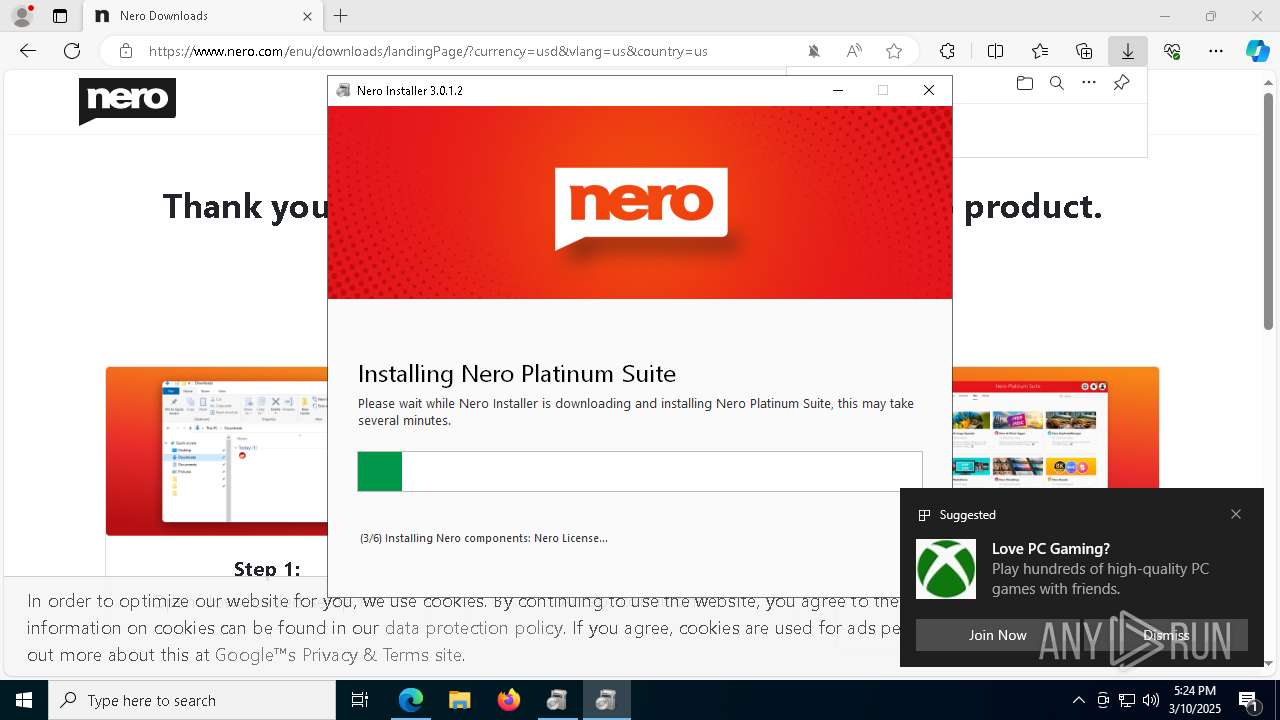Viewport: 1280px width, 720px height.
Task: Click the Xbox logo in notification
Action: point(946,569)
